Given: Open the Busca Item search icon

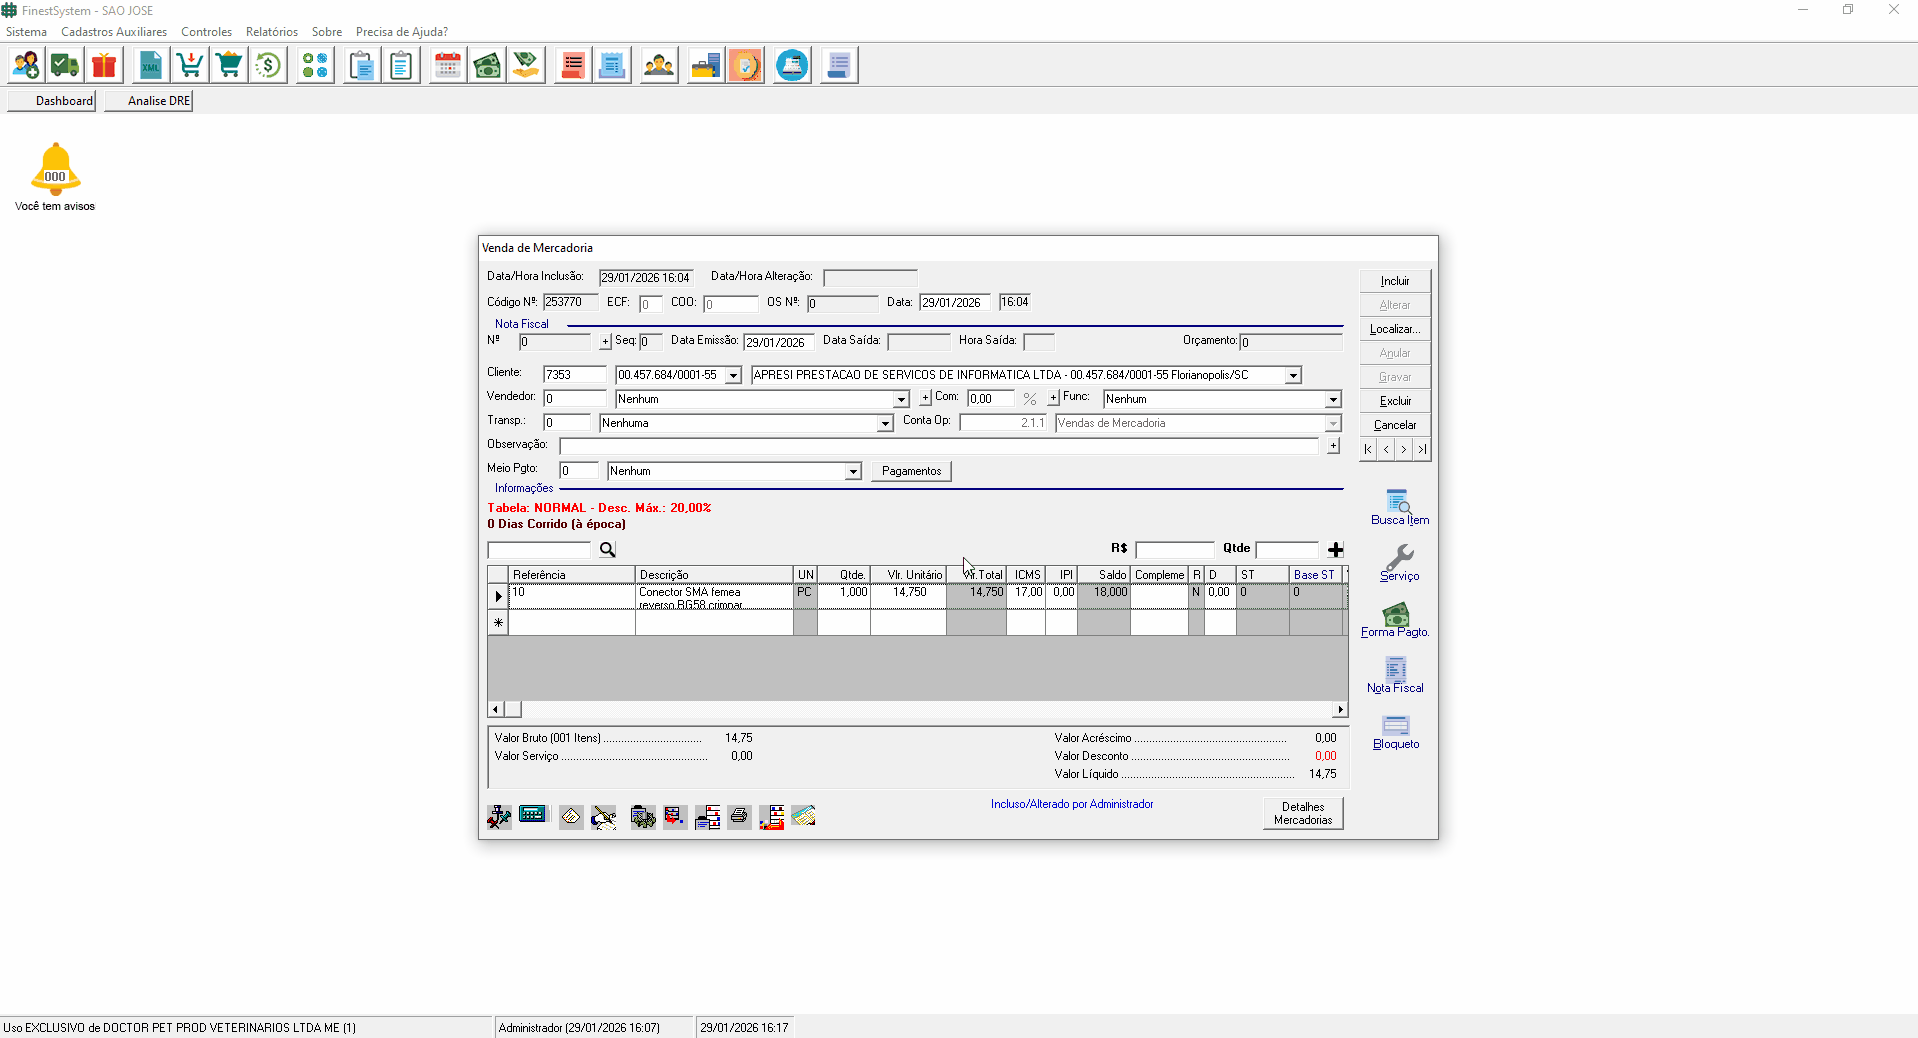Looking at the screenshot, I should (1398, 502).
